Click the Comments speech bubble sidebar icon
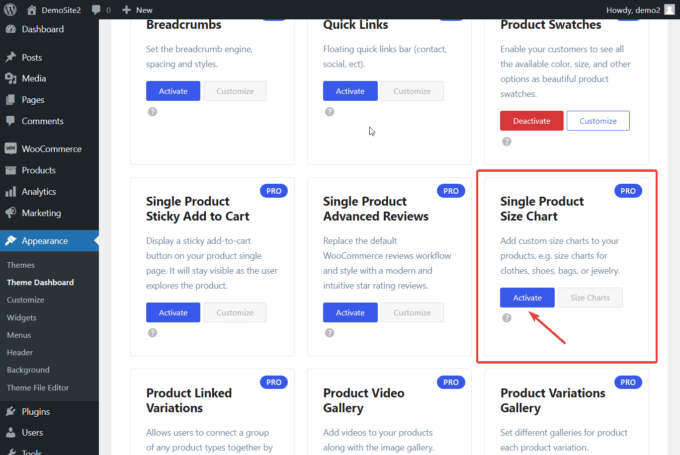Screen dimensions: 680x455 (x=11, y=121)
